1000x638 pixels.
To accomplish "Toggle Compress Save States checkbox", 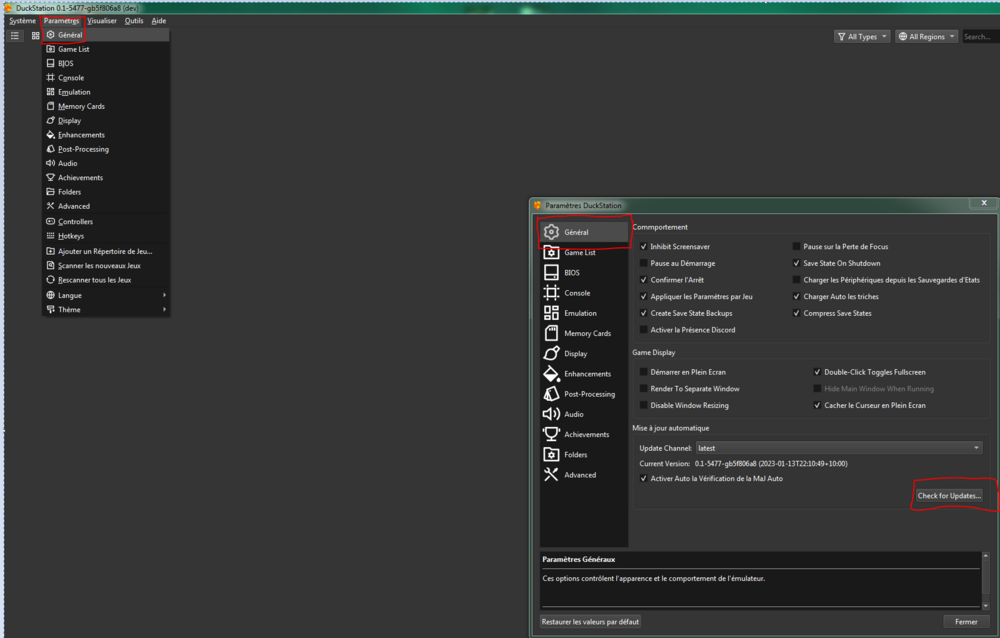I will [x=796, y=313].
